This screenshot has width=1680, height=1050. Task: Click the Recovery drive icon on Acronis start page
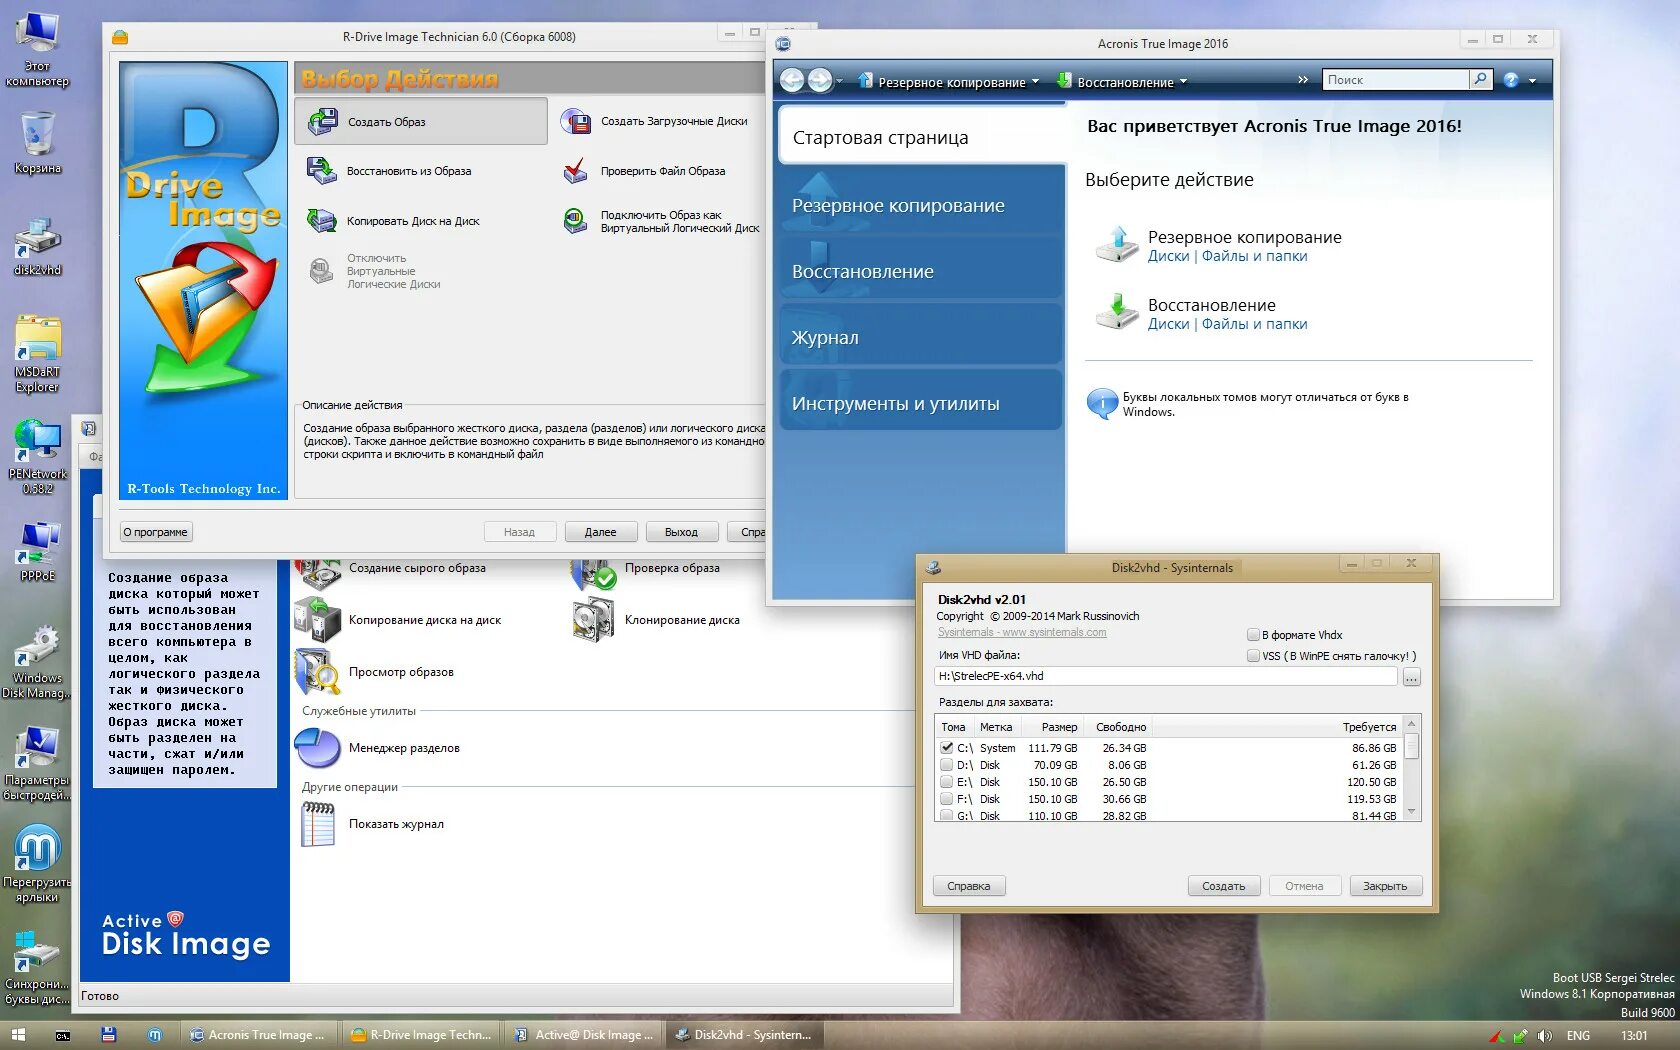tap(1117, 312)
